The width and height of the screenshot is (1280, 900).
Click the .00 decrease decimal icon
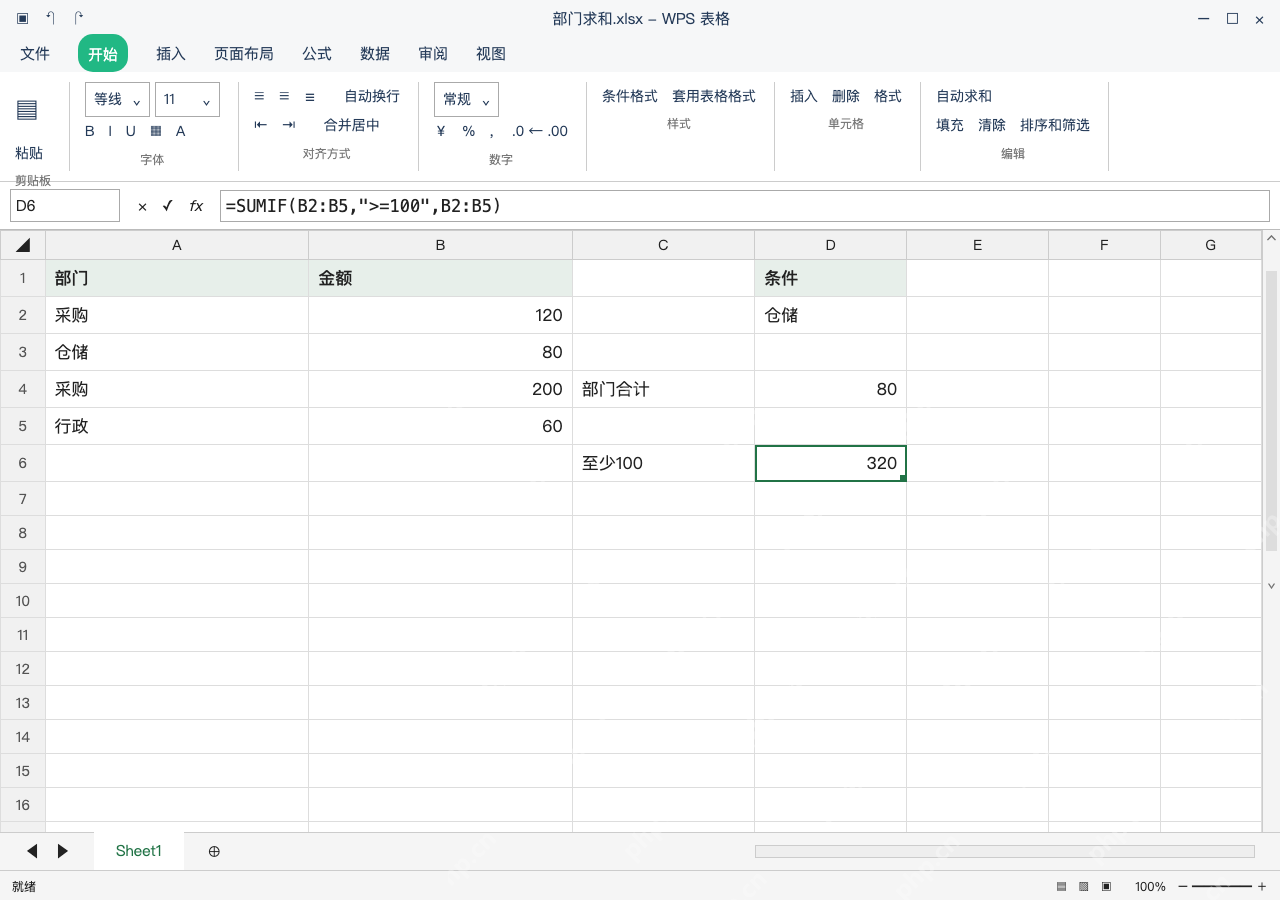click(x=558, y=131)
